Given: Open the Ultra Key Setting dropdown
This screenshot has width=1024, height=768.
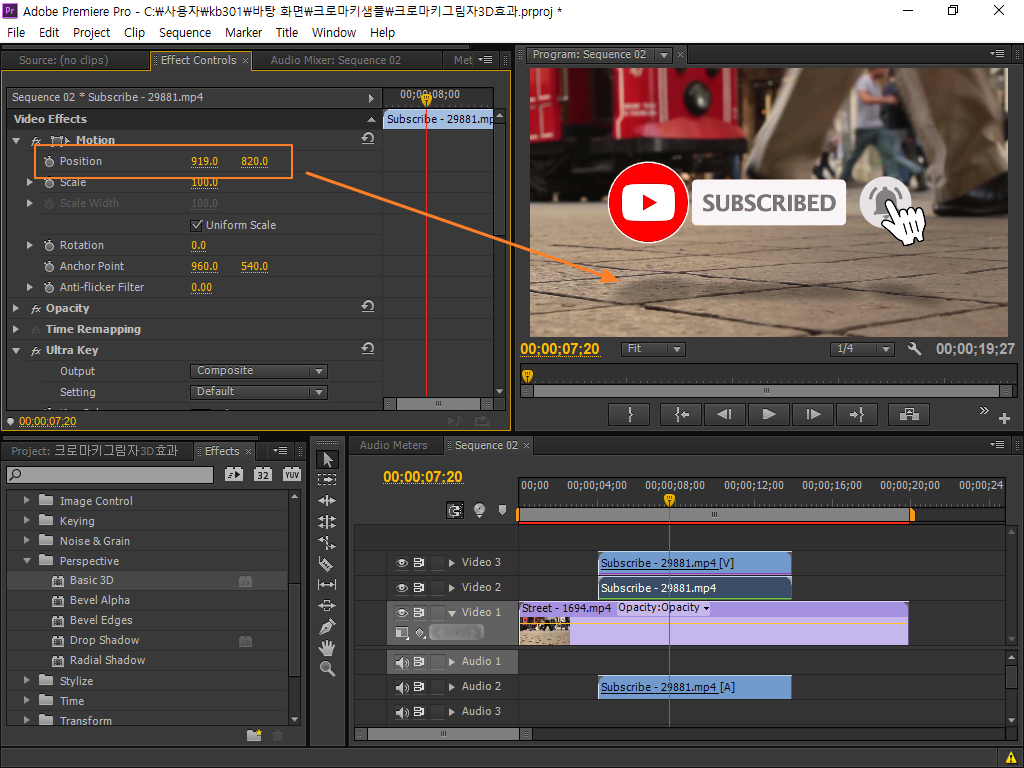Looking at the screenshot, I should click(259, 392).
